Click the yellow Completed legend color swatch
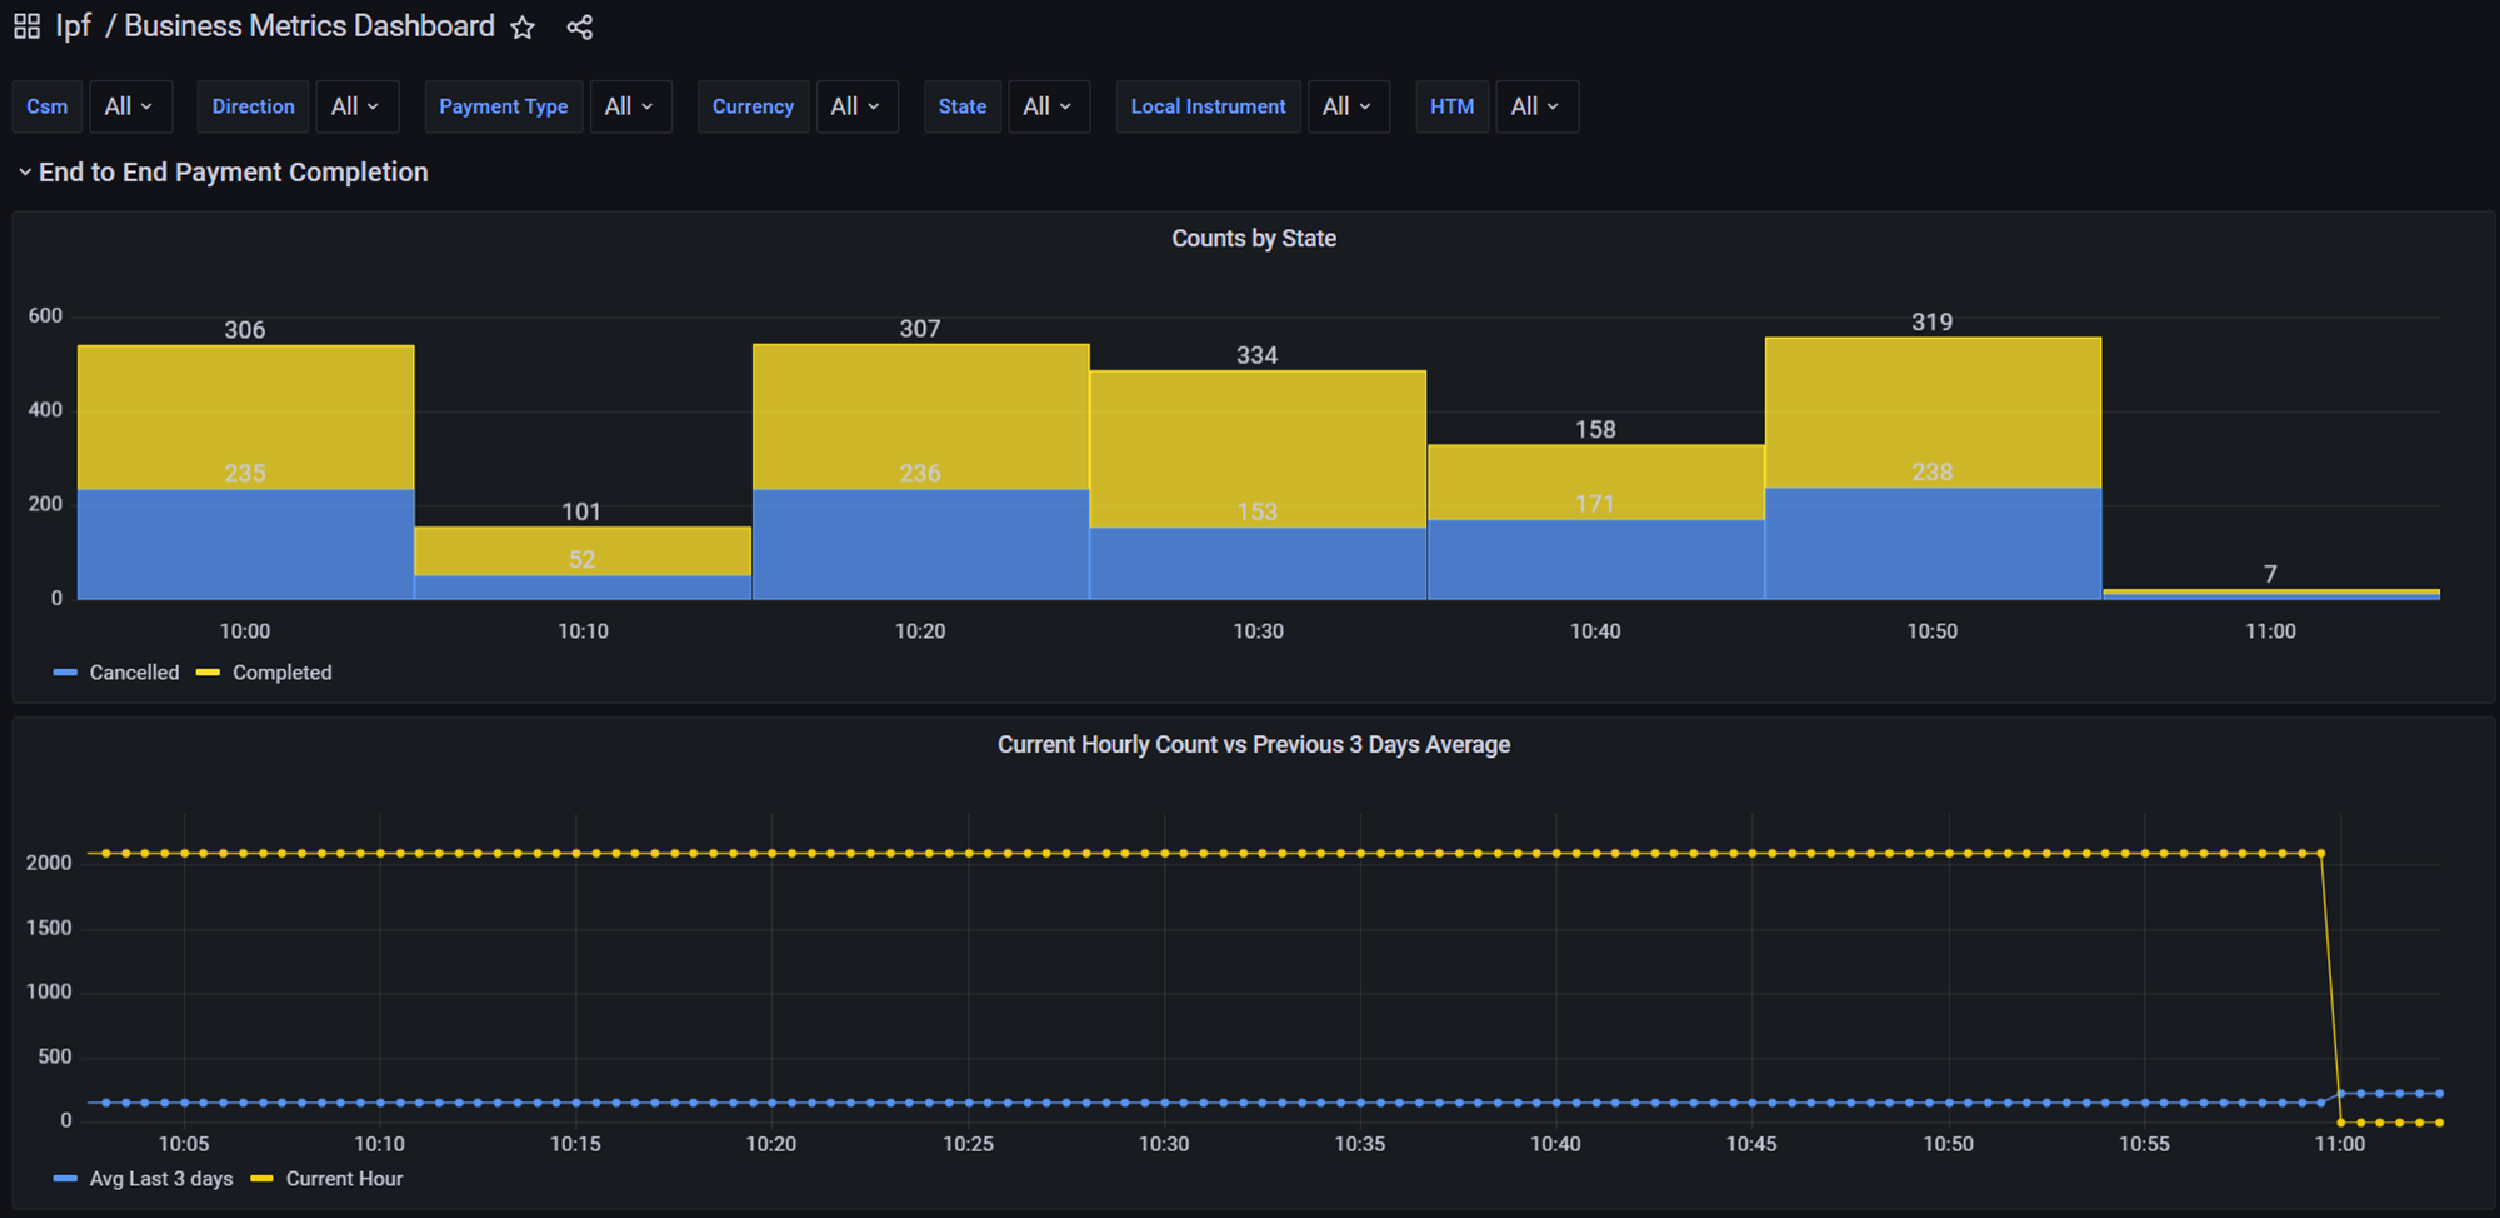2500x1218 pixels. point(208,673)
